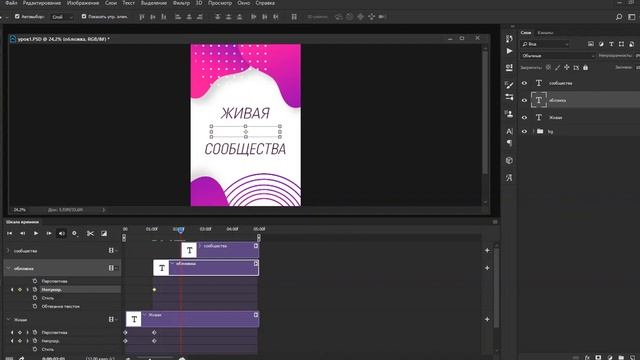Collapse the обложка track in timeline
This screenshot has width=640, height=360.
[x=8, y=268]
